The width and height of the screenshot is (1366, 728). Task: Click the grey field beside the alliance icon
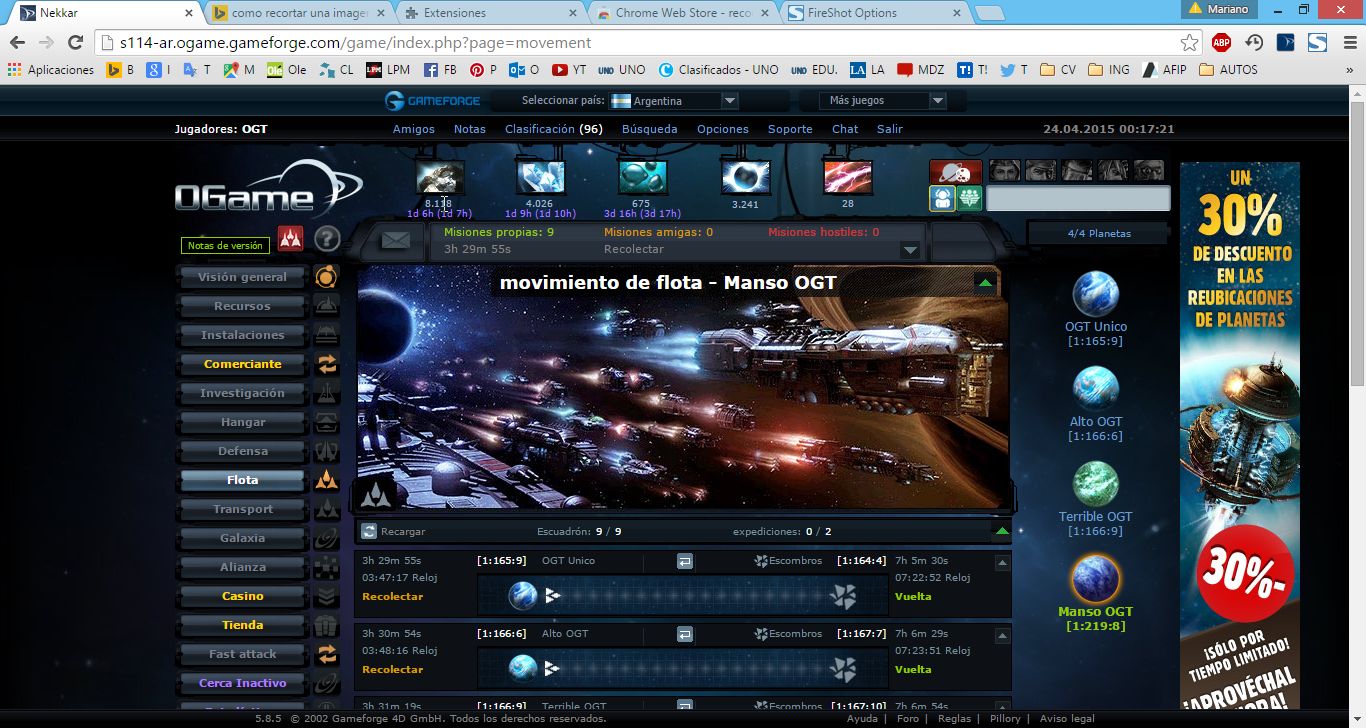point(1078,198)
